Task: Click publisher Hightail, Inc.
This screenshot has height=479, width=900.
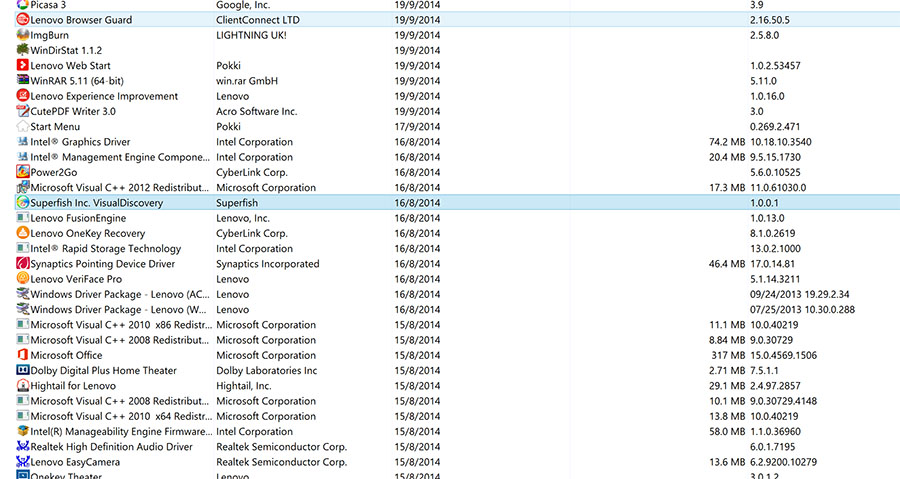Action: 244,385
